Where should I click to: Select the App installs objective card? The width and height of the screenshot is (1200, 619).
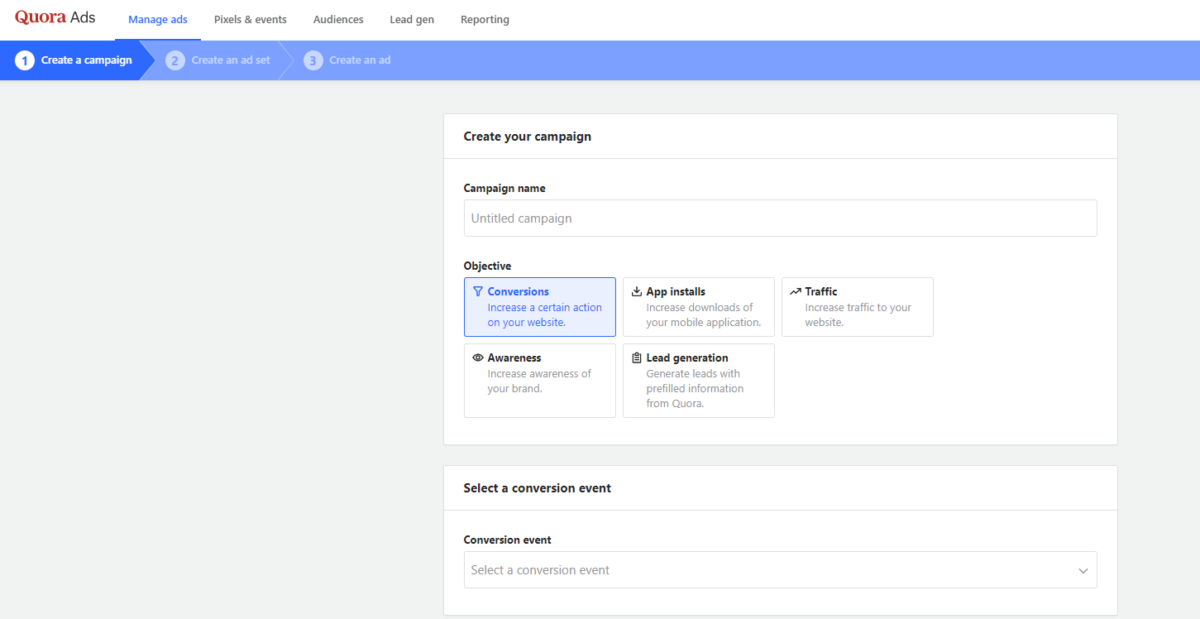coord(699,307)
